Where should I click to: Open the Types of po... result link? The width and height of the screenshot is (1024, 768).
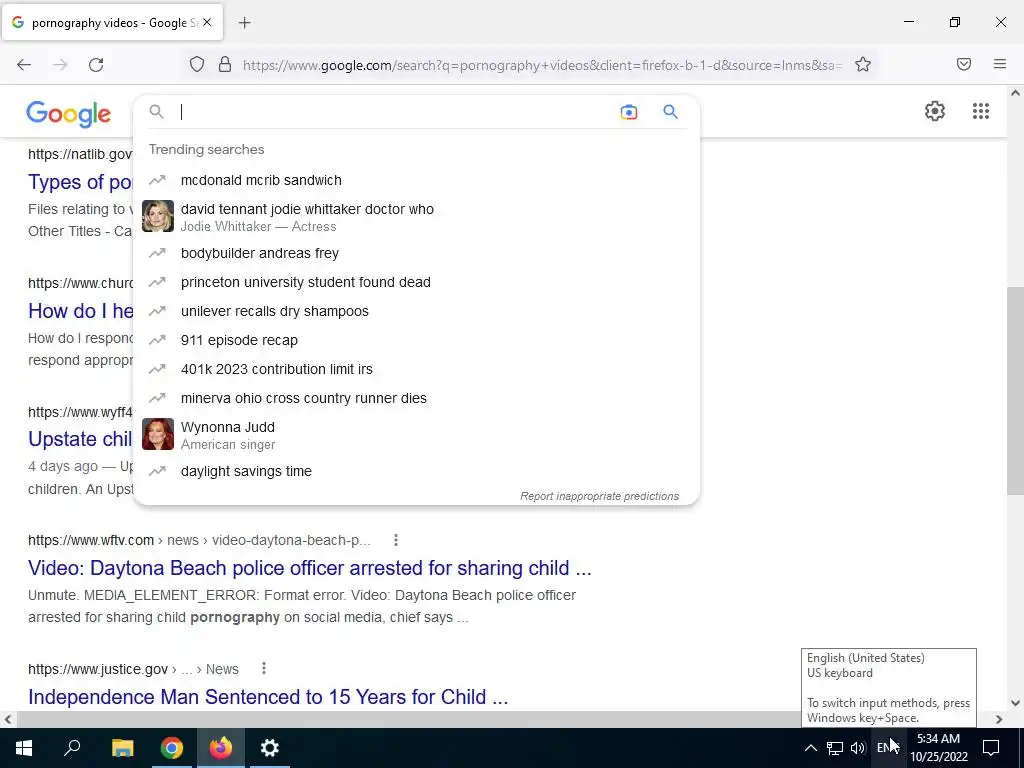pos(80,182)
